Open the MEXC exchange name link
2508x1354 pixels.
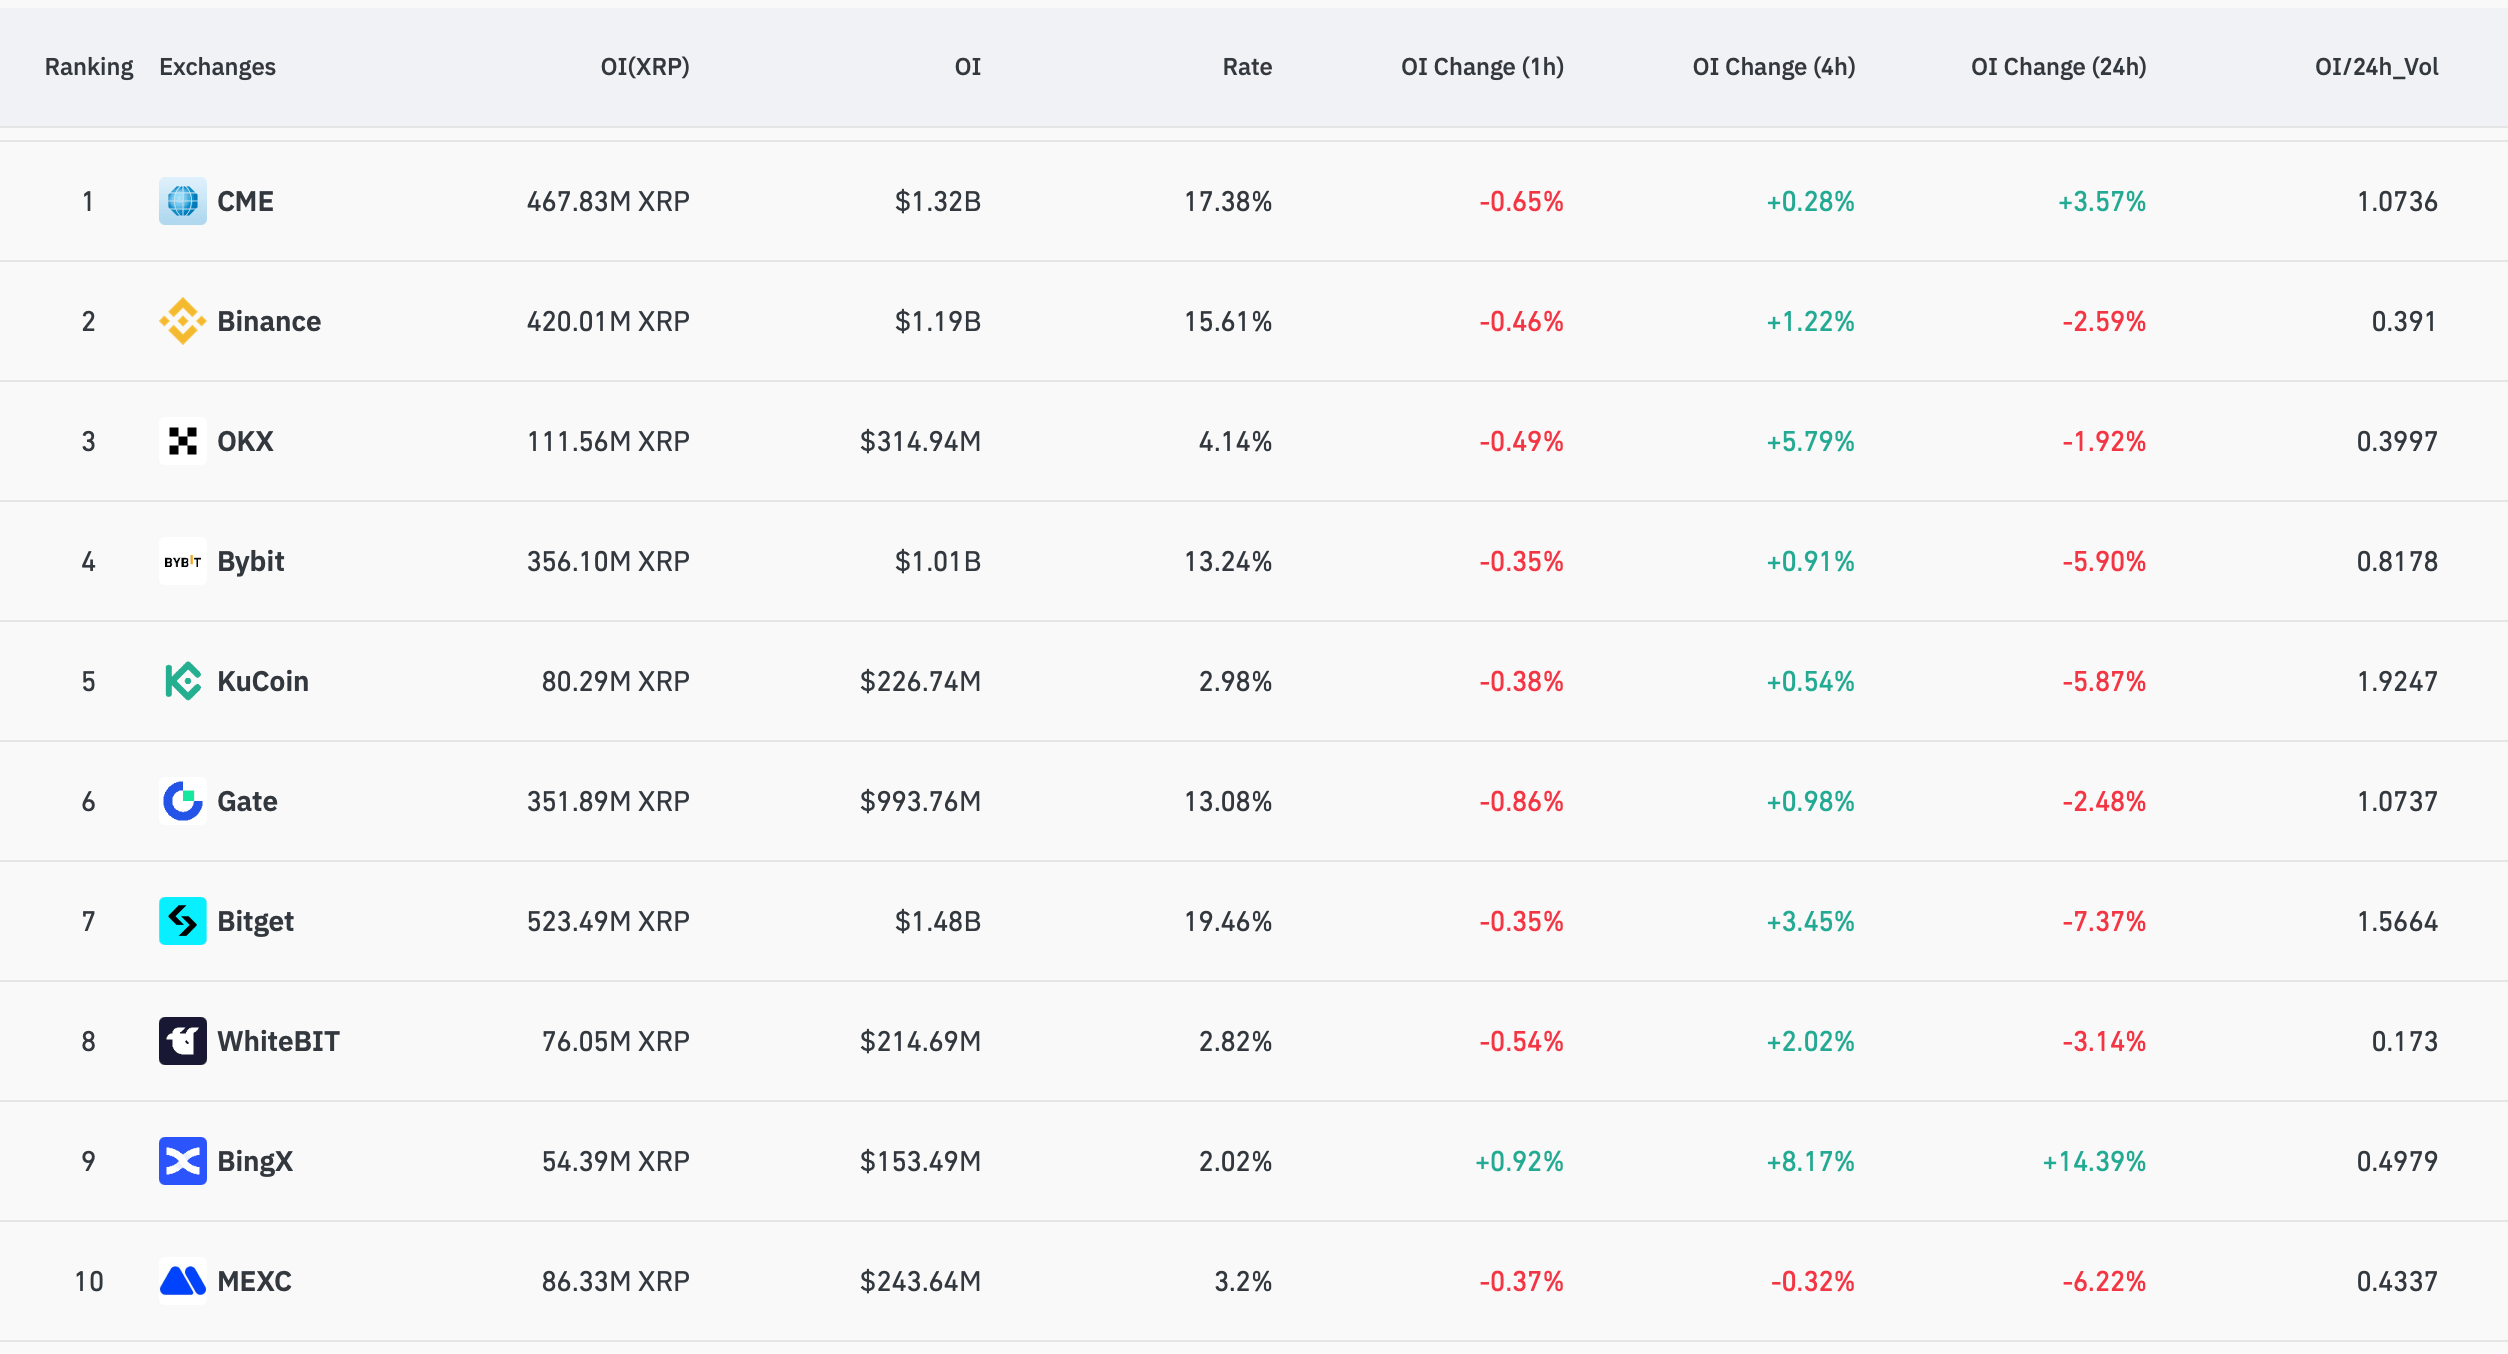(254, 1281)
